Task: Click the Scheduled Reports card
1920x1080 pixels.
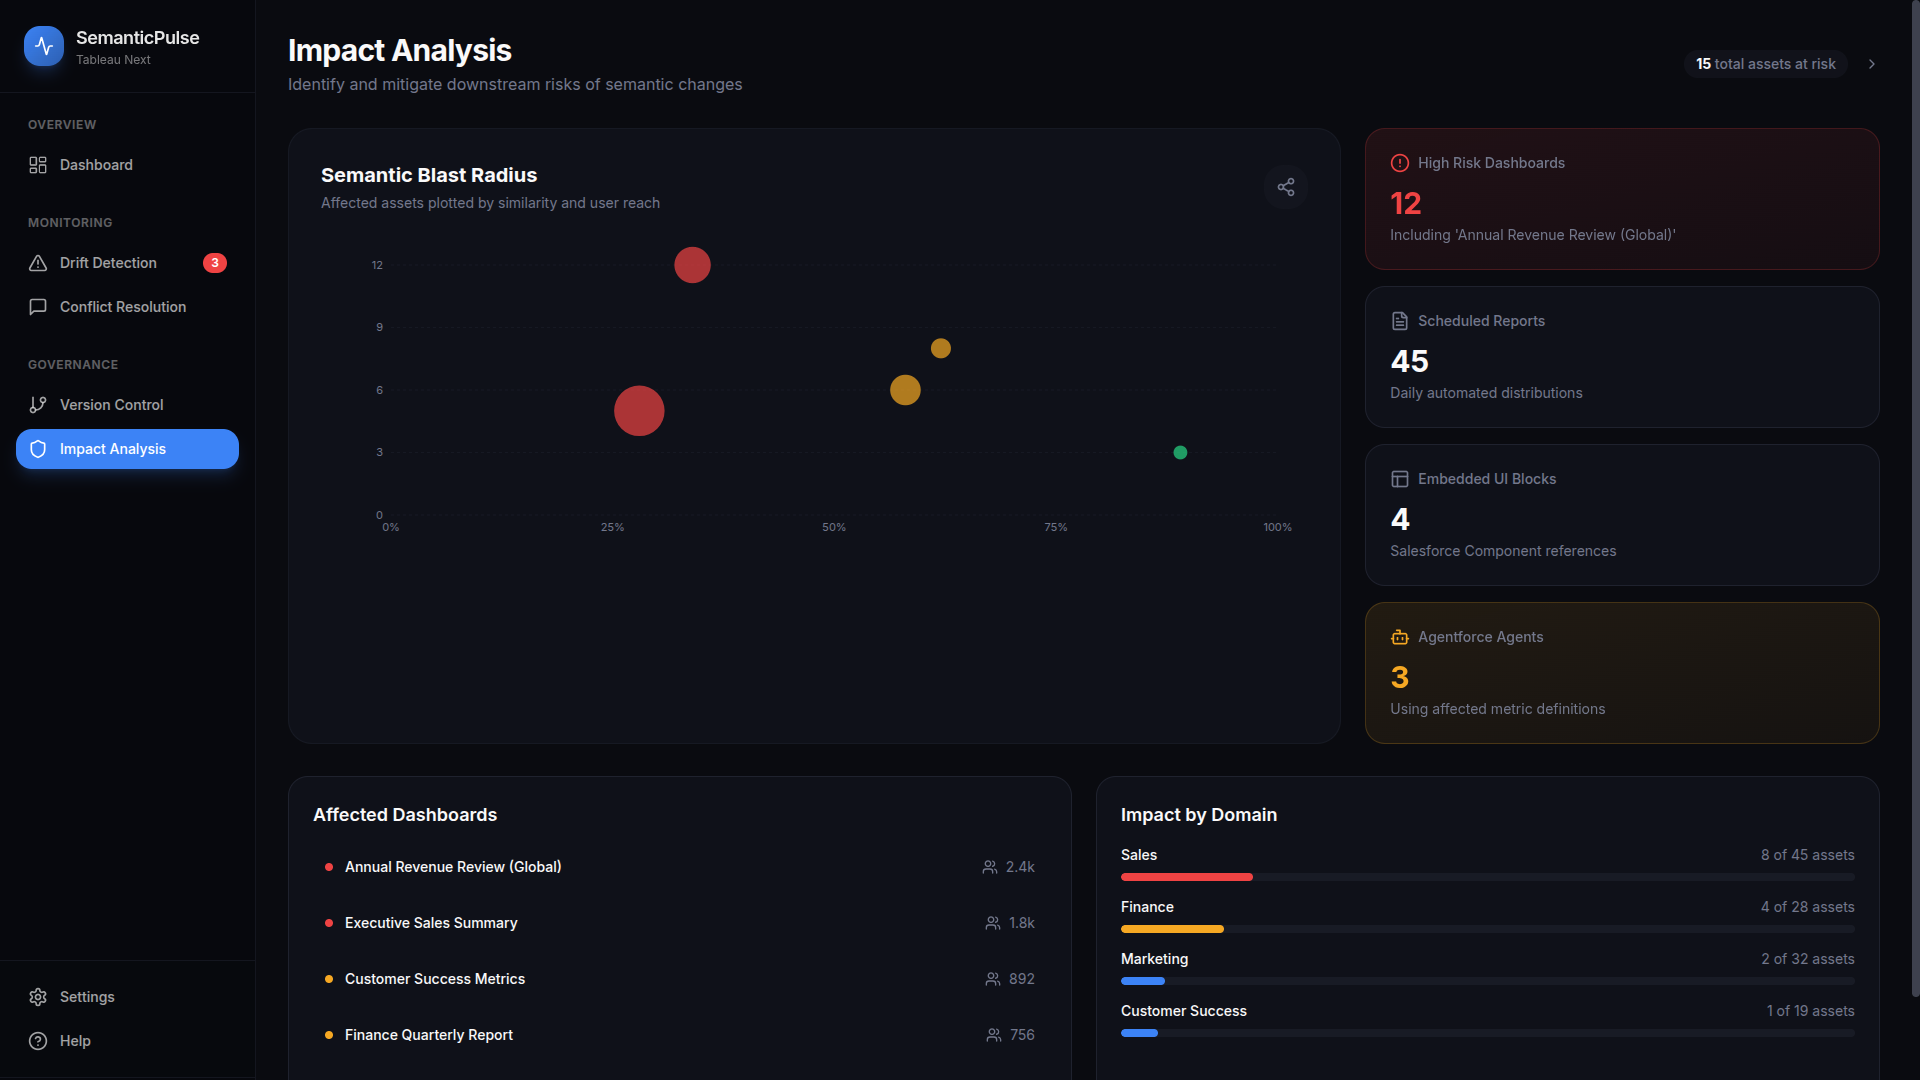Action: (1621, 357)
